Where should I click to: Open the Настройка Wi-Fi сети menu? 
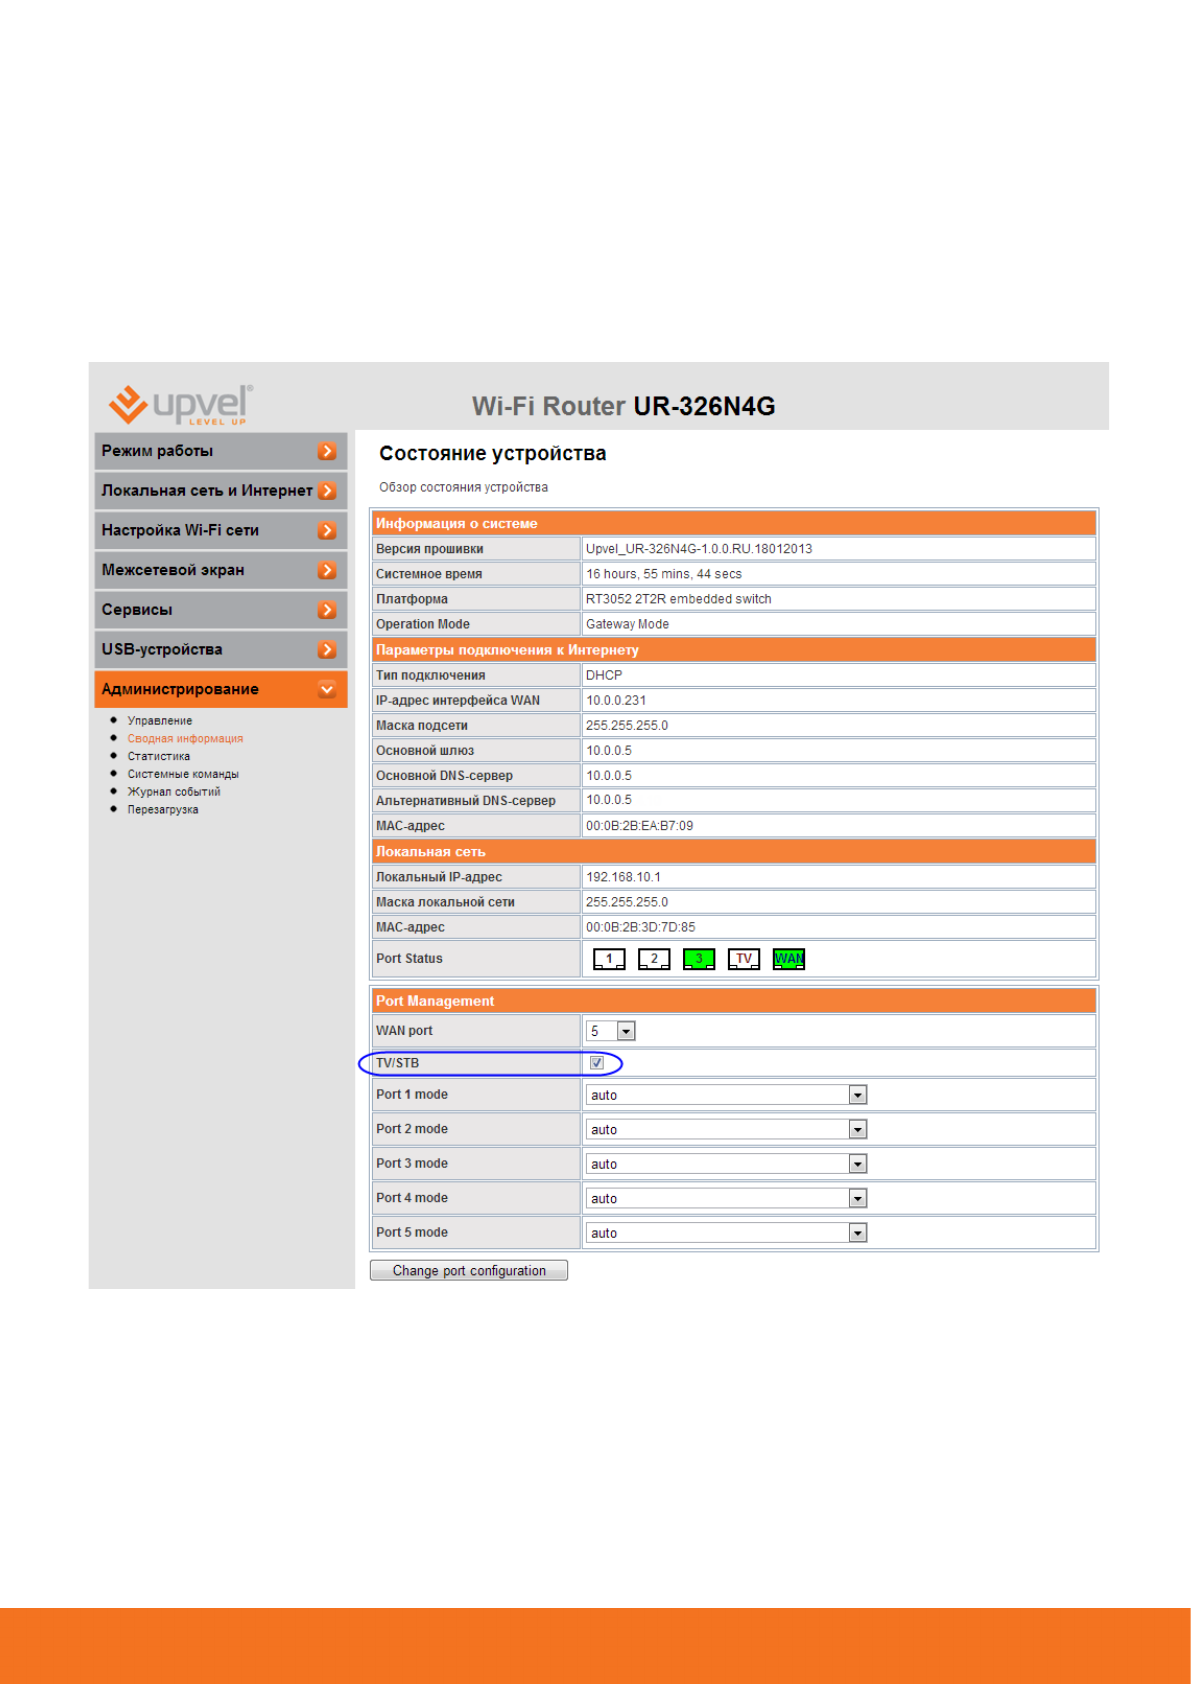[180, 530]
